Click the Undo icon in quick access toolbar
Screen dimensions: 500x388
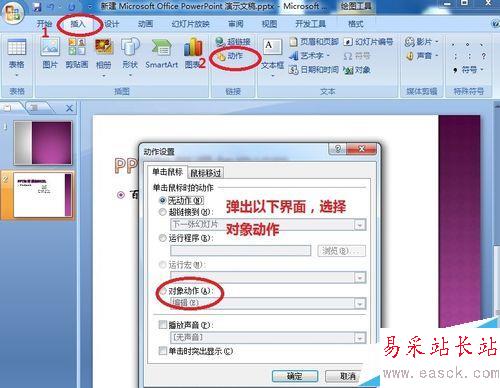pos(51,6)
